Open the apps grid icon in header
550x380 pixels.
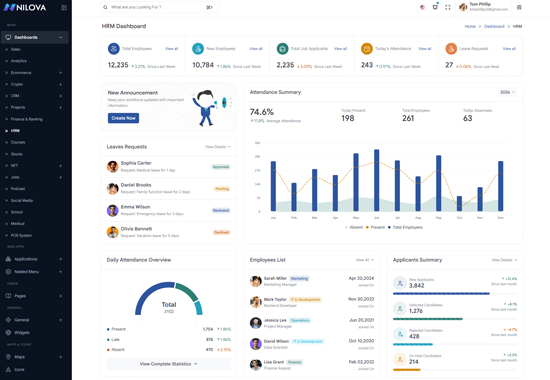(519, 7)
